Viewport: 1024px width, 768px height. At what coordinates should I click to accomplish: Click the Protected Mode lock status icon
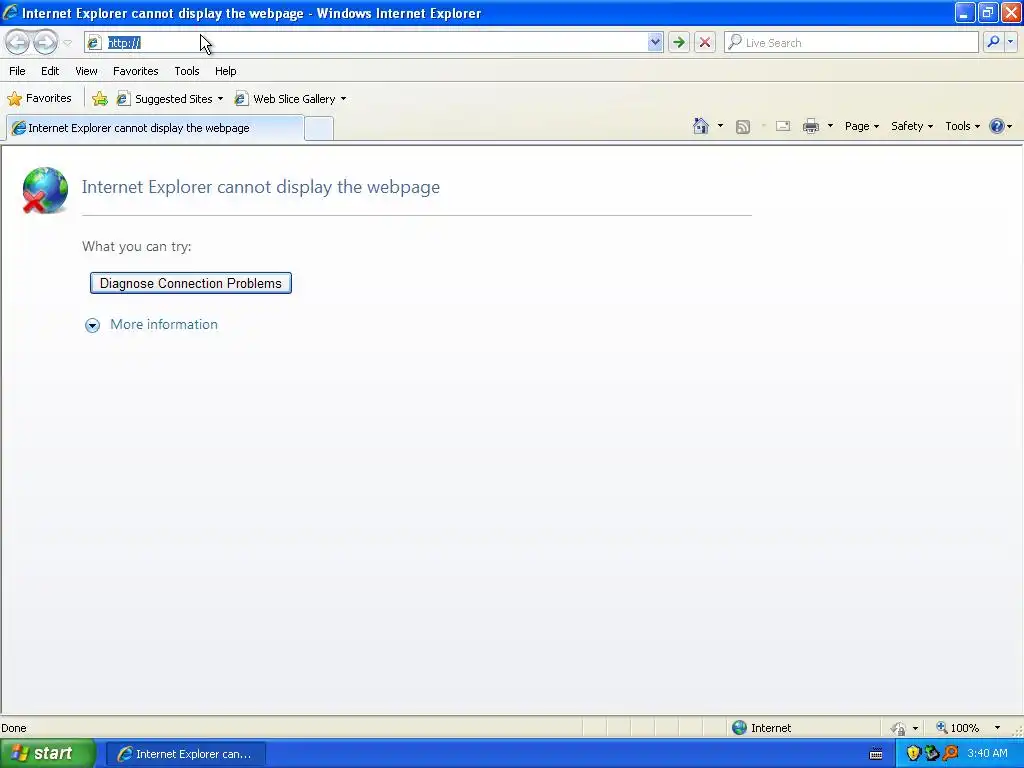coord(899,728)
